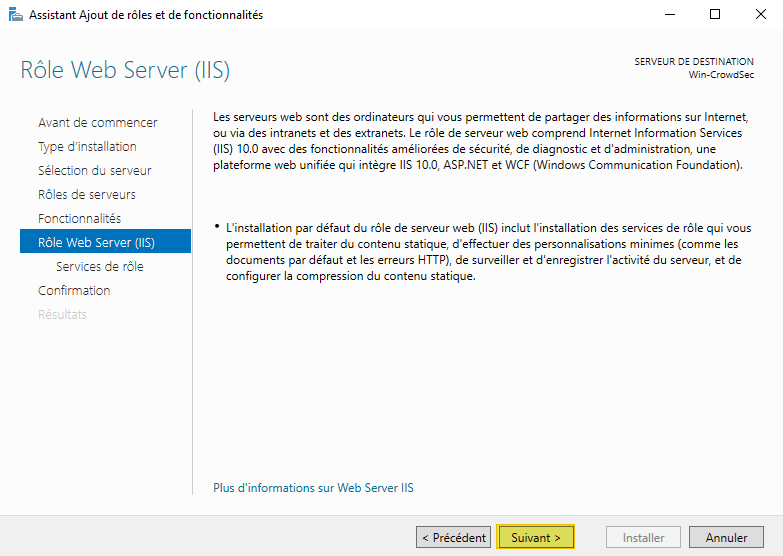The image size is (783, 556).
Task: Open the Plus d'informations sur Web Server IIS link
Action: tap(313, 488)
